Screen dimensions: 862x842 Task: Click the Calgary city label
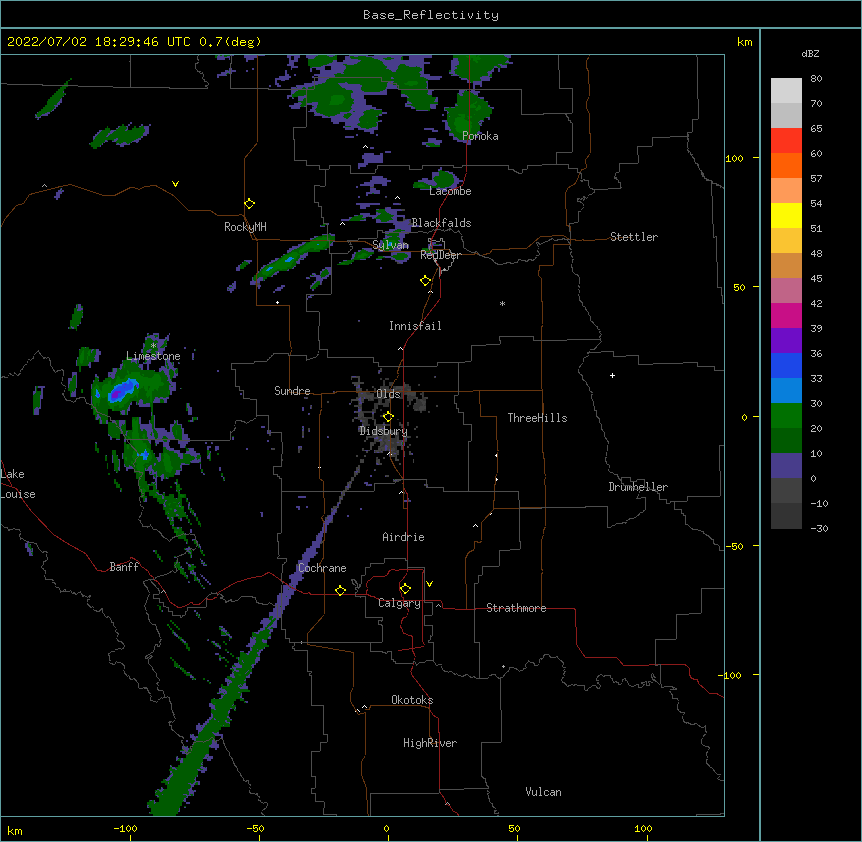[x=399, y=603]
